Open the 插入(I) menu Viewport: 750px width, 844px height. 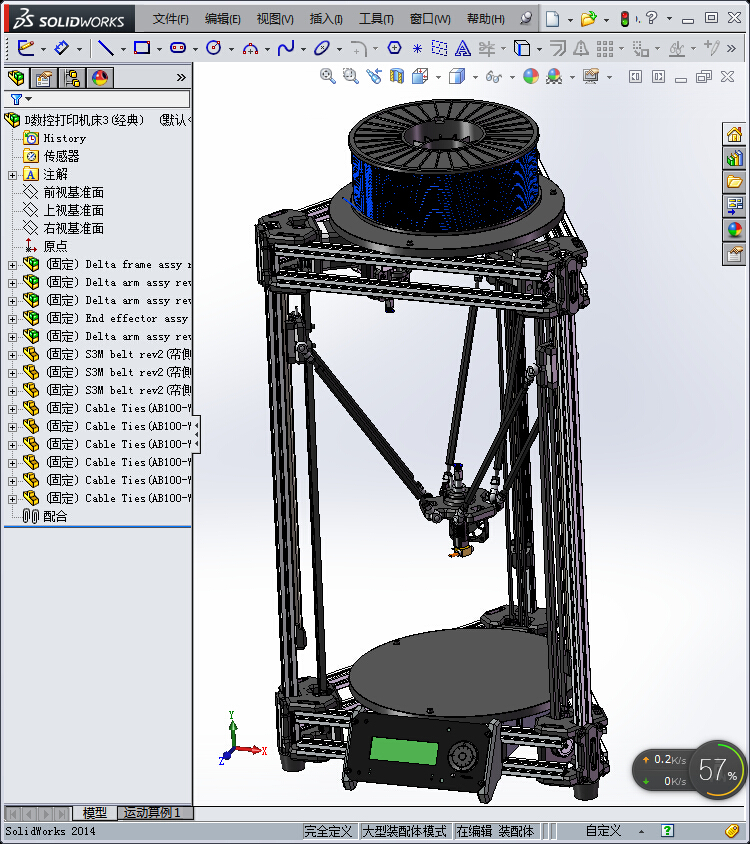(326, 19)
